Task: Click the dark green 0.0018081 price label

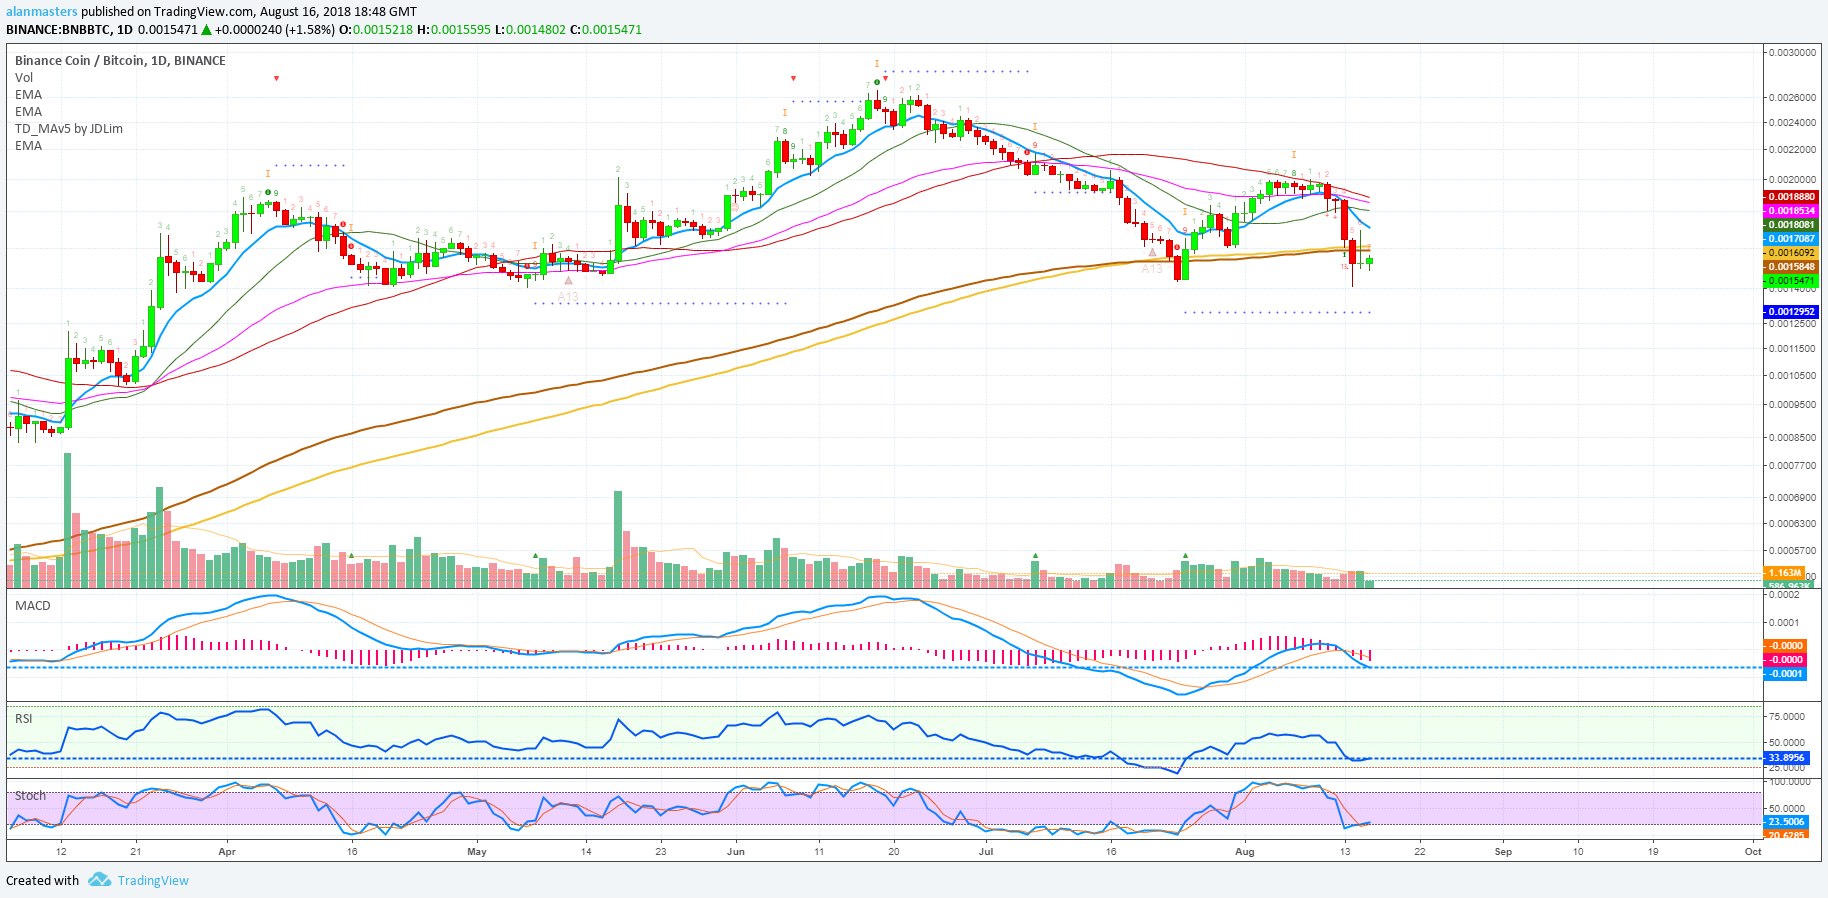Action: tap(1791, 225)
